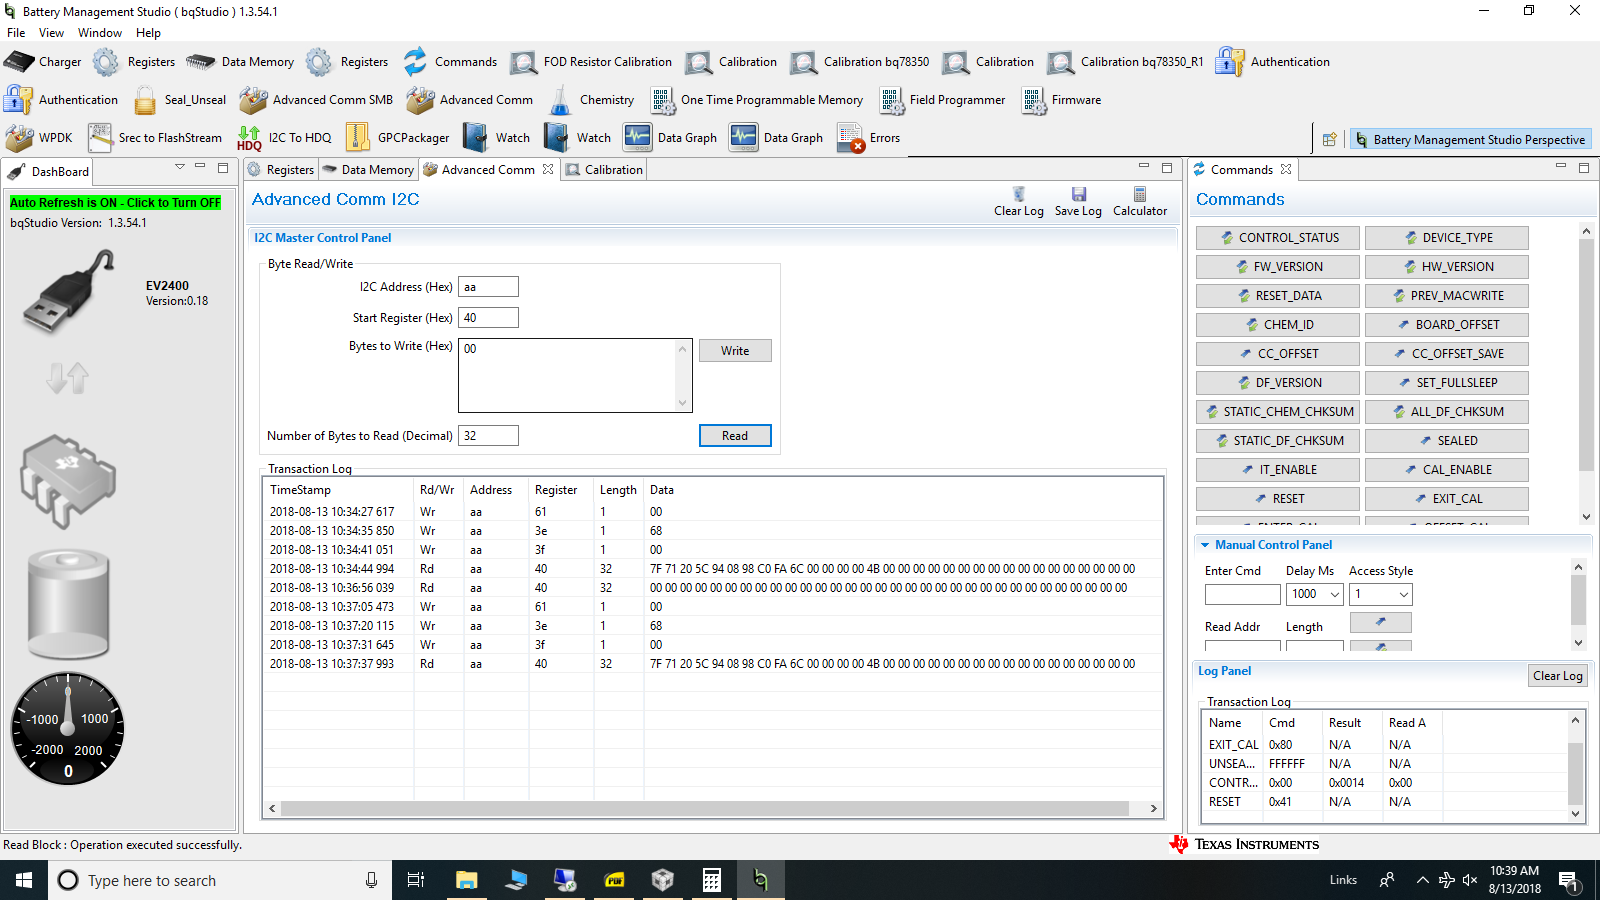Minimize the DashBoard view panel
Image resolution: width=1600 pixels, height=900 pixels.
[200, 167]
